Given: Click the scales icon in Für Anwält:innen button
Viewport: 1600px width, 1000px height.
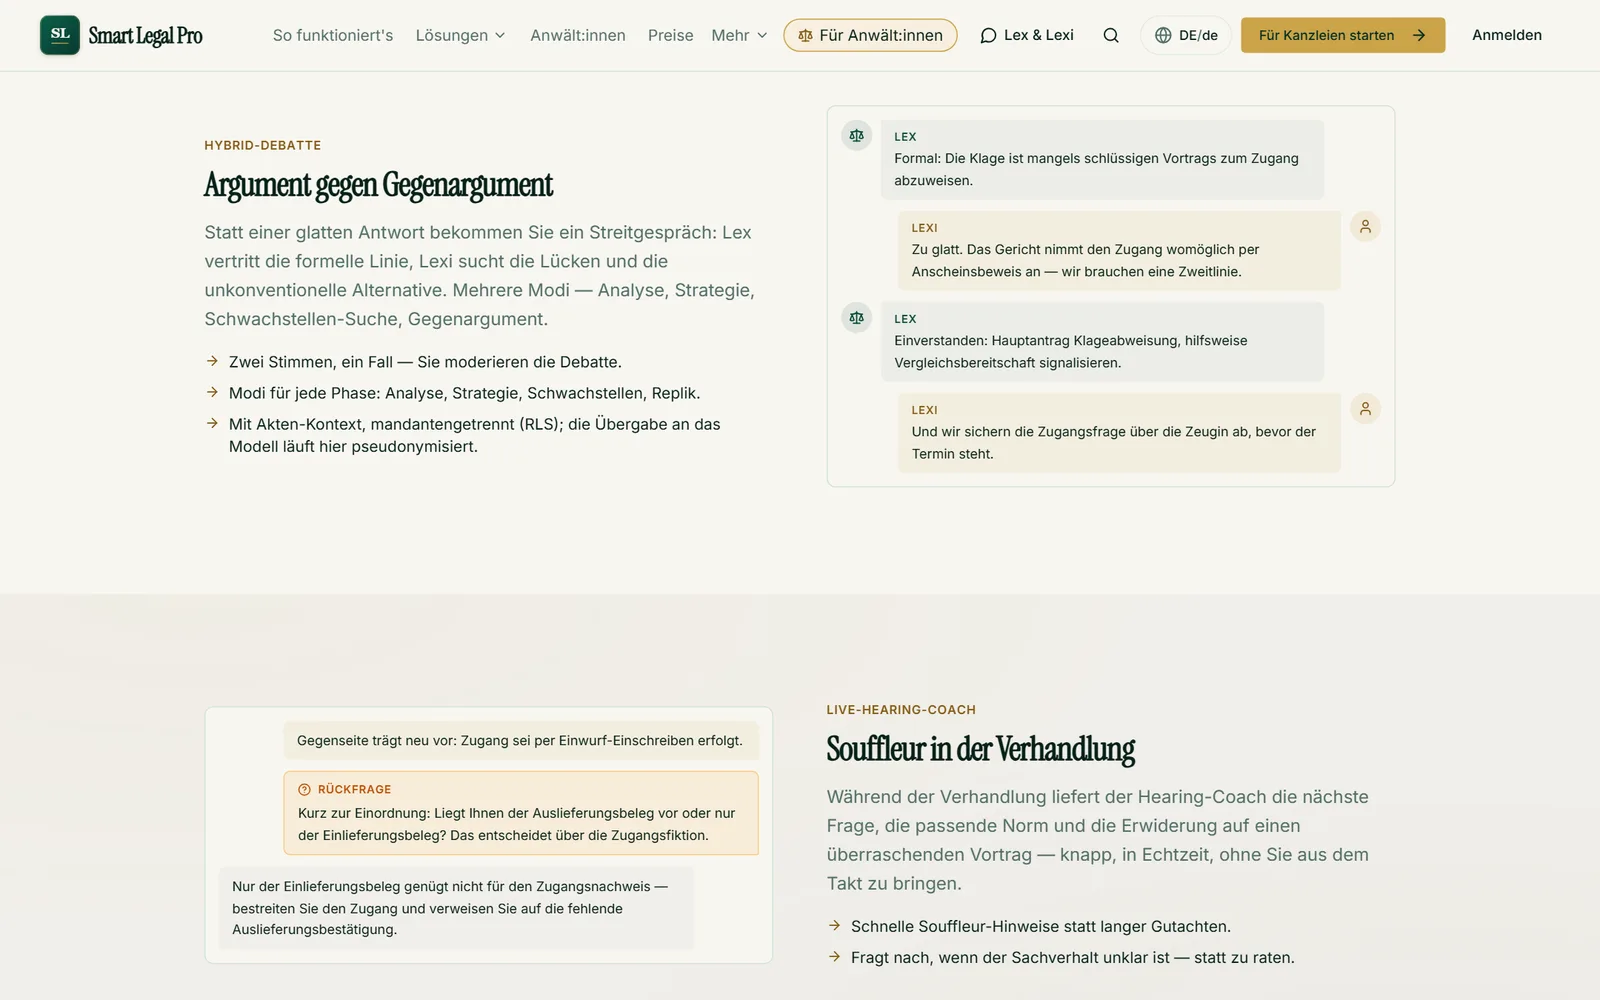Looking at the screenshot, I should coord(805,35).
